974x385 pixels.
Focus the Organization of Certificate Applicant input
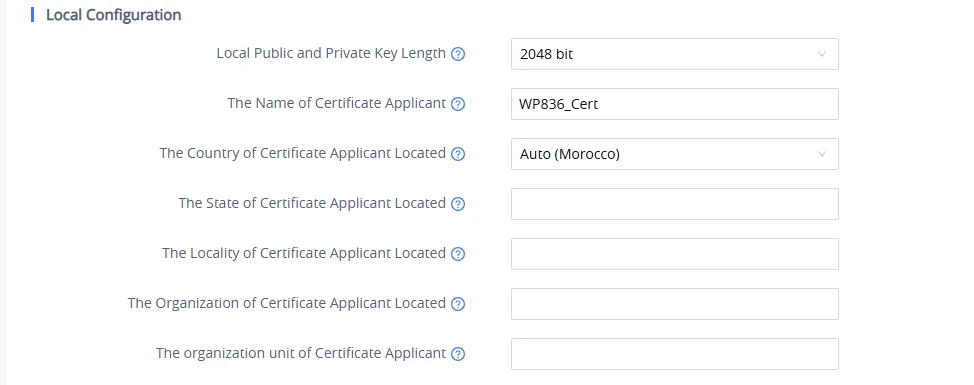click(x=675, y=304)
